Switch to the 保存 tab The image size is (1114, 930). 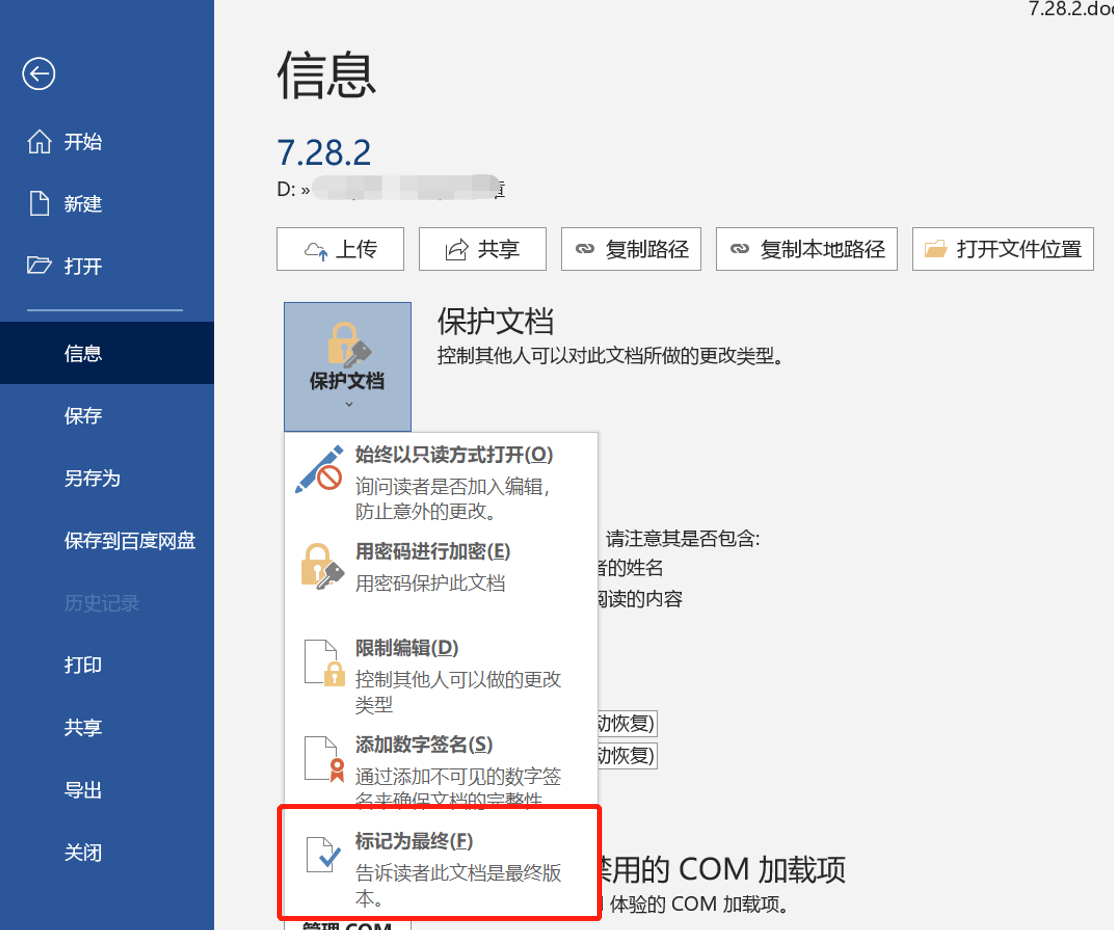[x=83, y=416]
